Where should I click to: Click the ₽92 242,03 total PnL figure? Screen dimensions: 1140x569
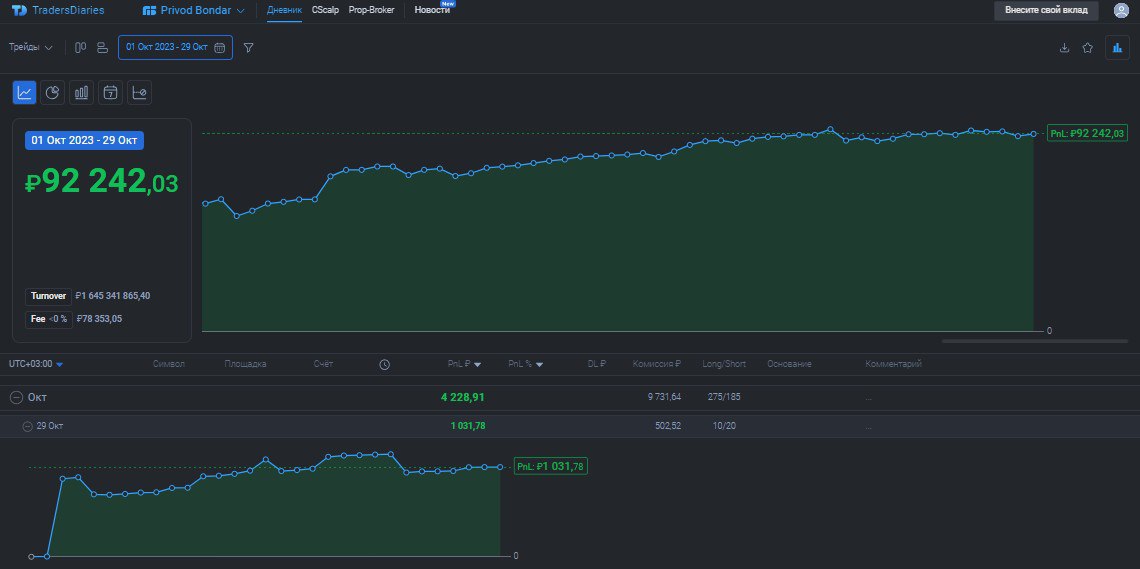click(x=101, y=182)
